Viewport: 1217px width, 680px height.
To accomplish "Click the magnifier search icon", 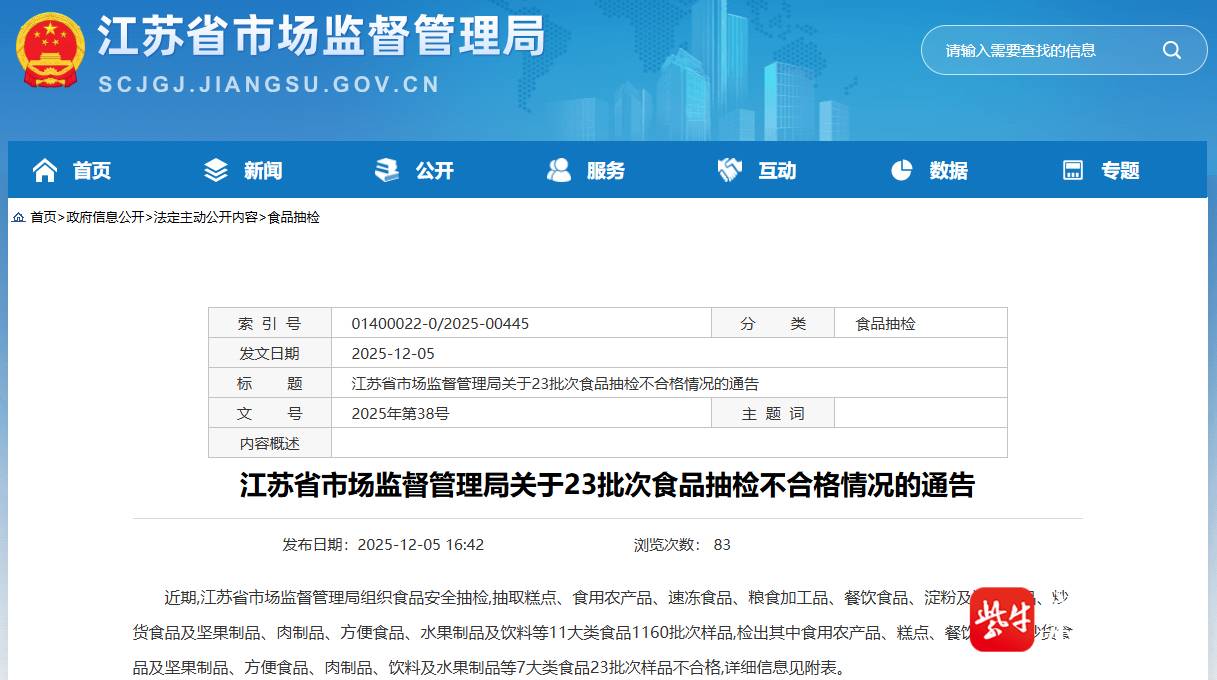I will pos(1171,50).
